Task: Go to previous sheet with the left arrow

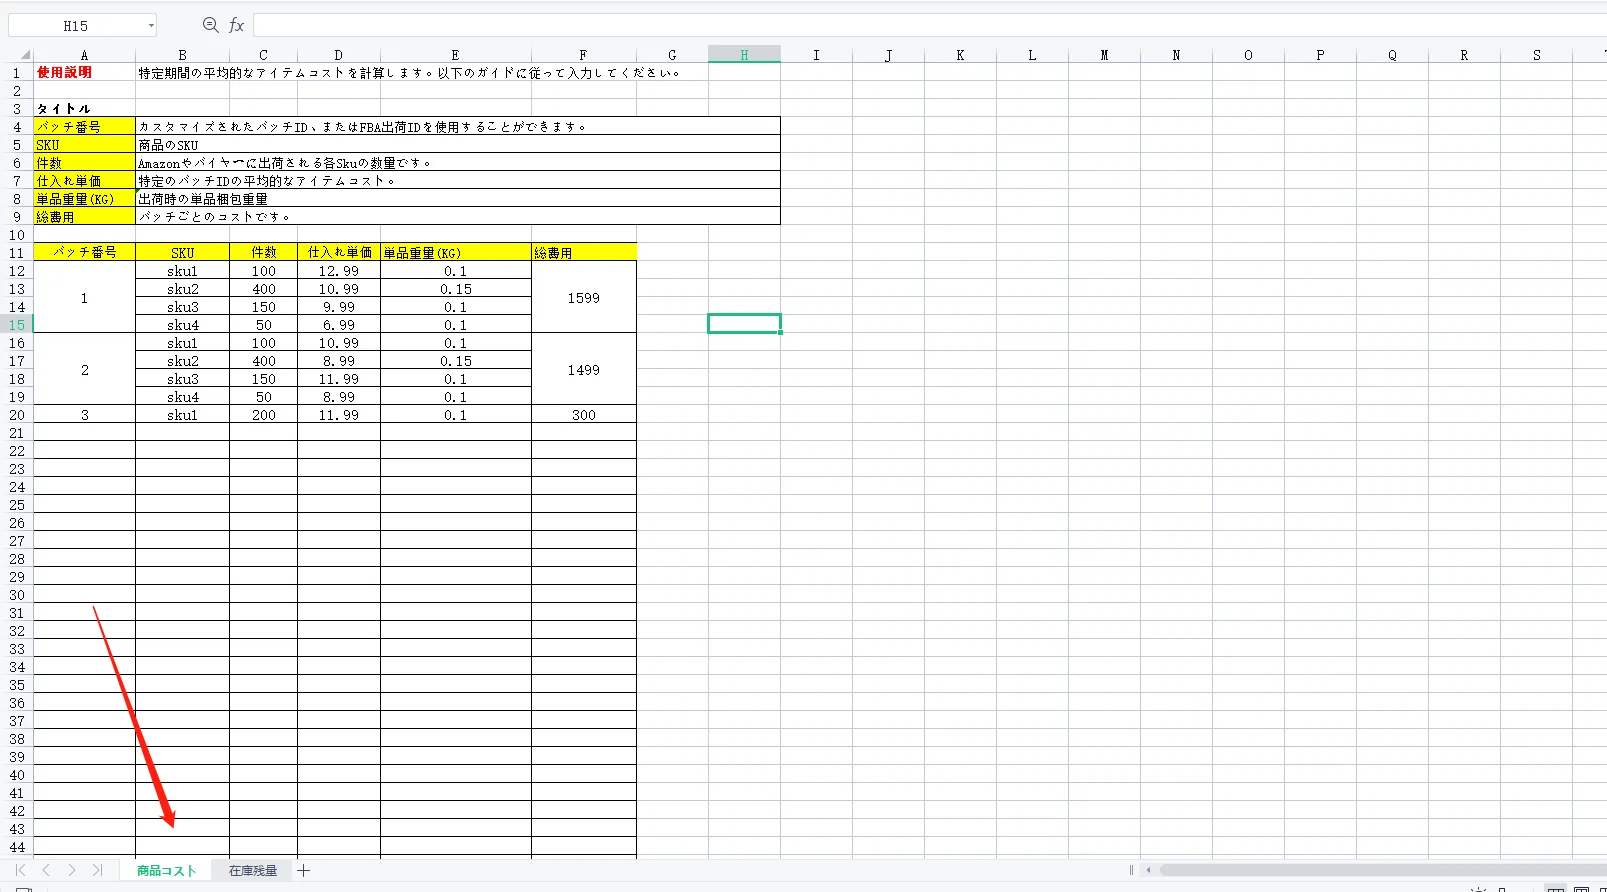Action: coord(46,870)
